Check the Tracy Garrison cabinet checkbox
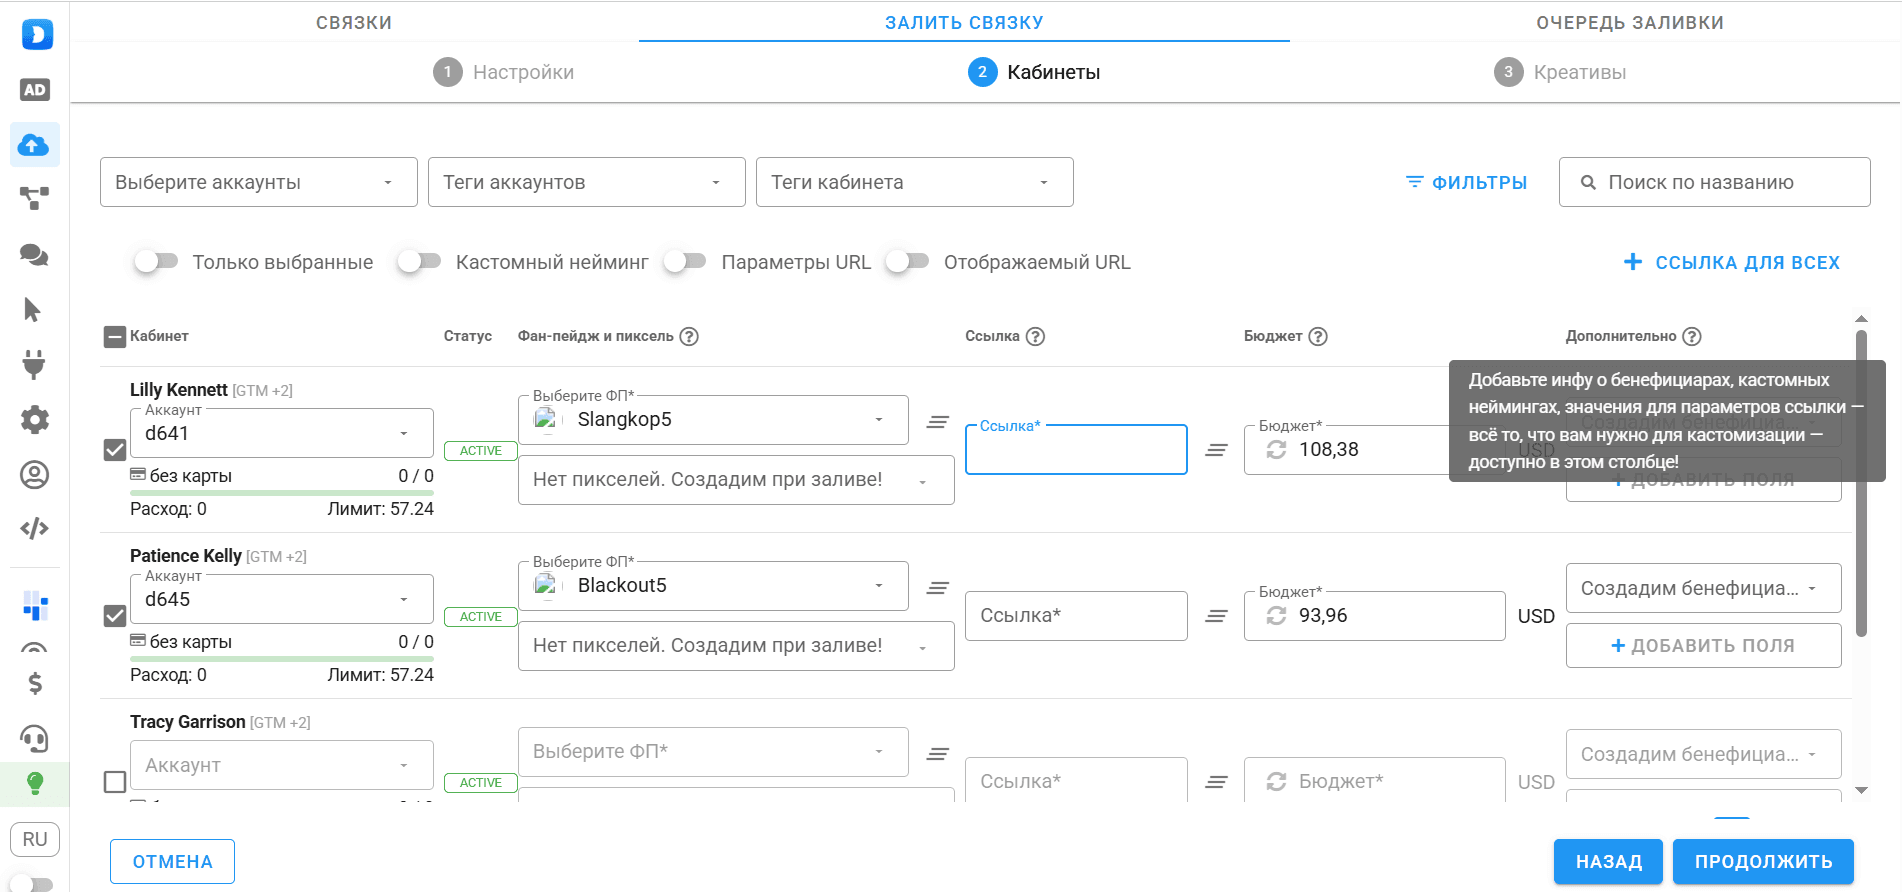The image size is (1902, 892). click(x=115, y=782)
